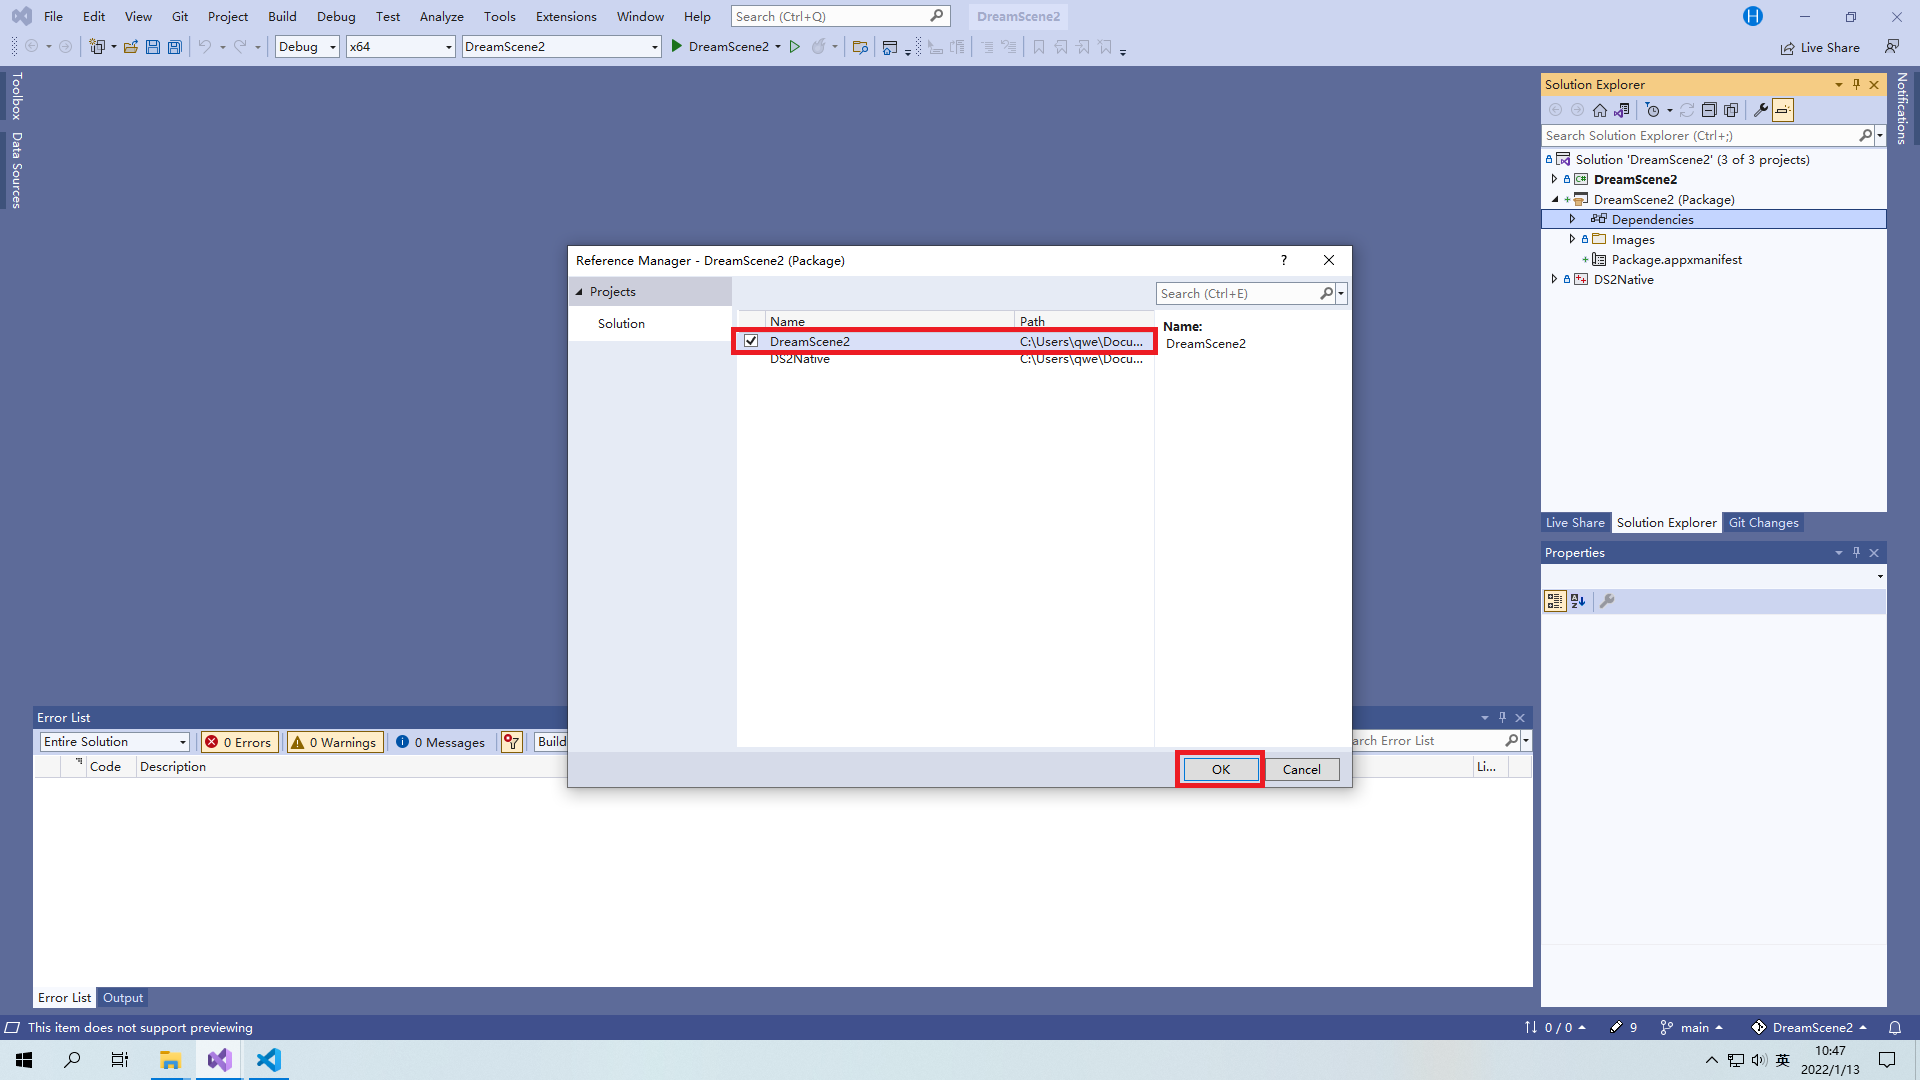Open the Data Sources side tab

tap(16, 170)
